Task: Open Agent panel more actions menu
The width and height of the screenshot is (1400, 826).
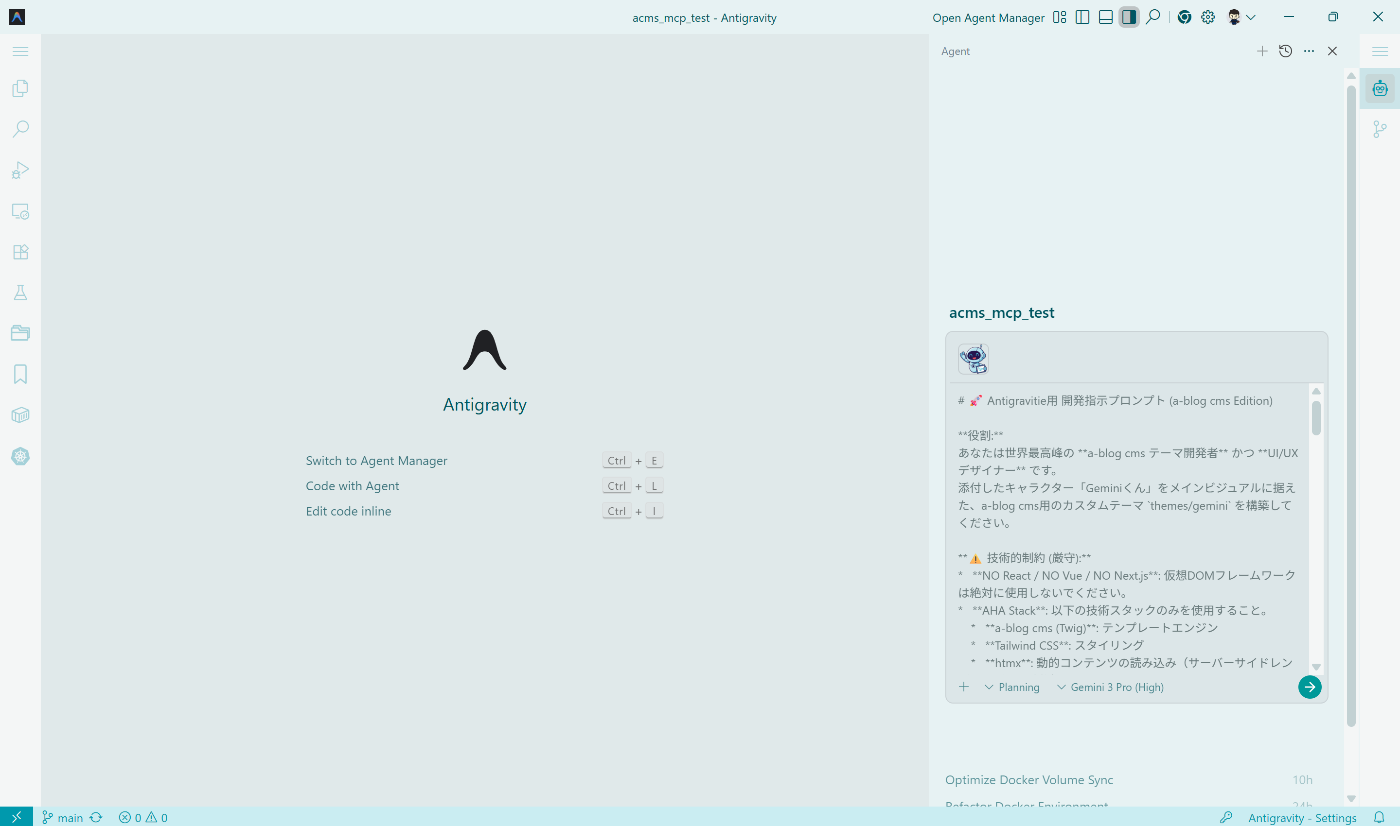Action: click(x=1309, y=51)
